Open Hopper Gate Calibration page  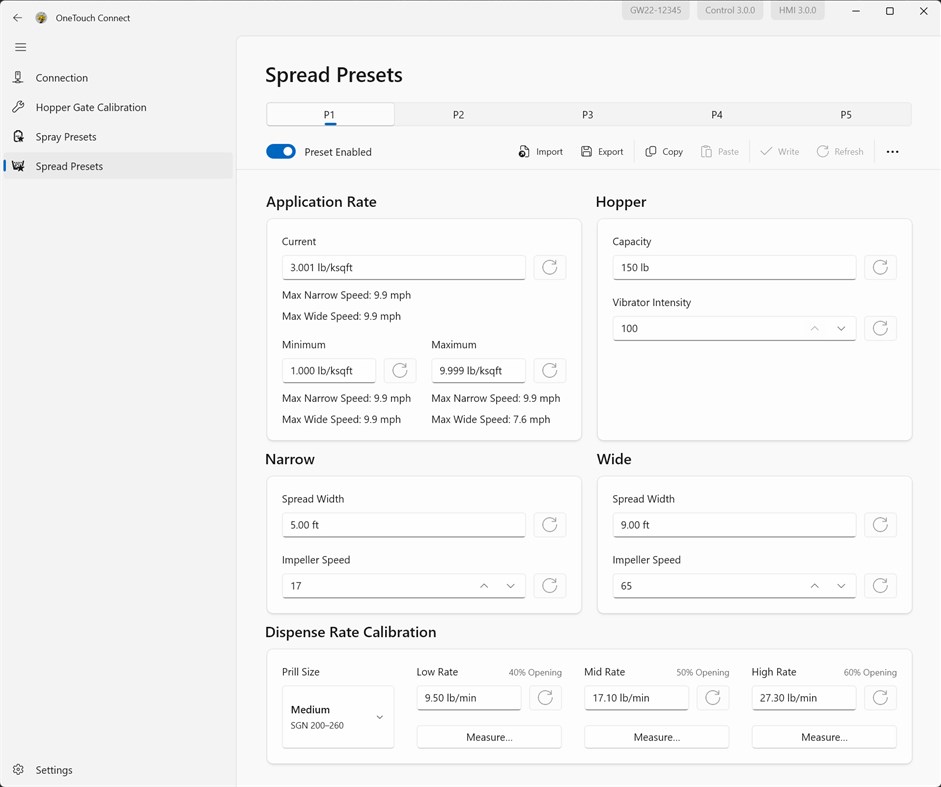point(90,107)
